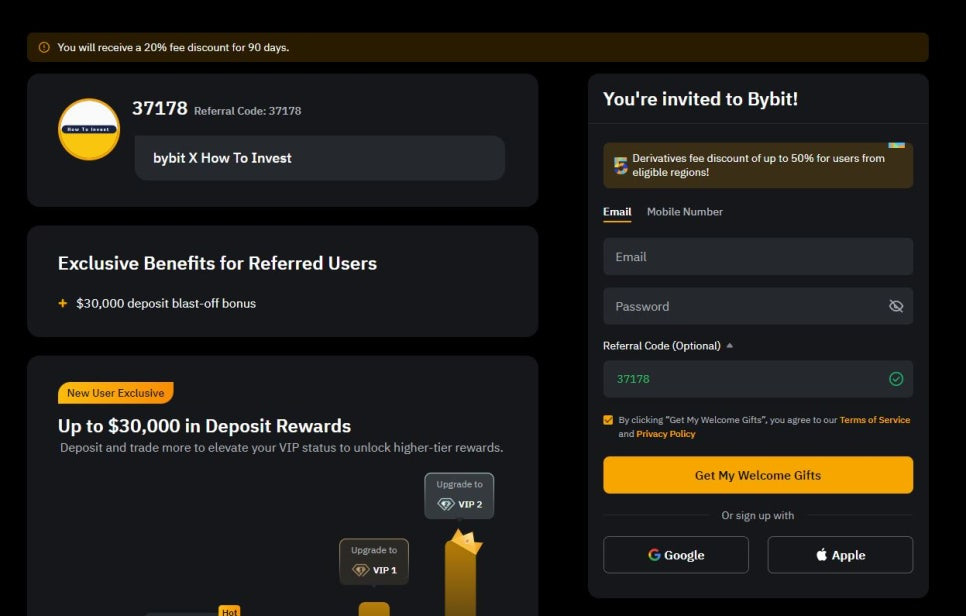Click the number 5 icon in derivatives banner

[x=620, y=165]
